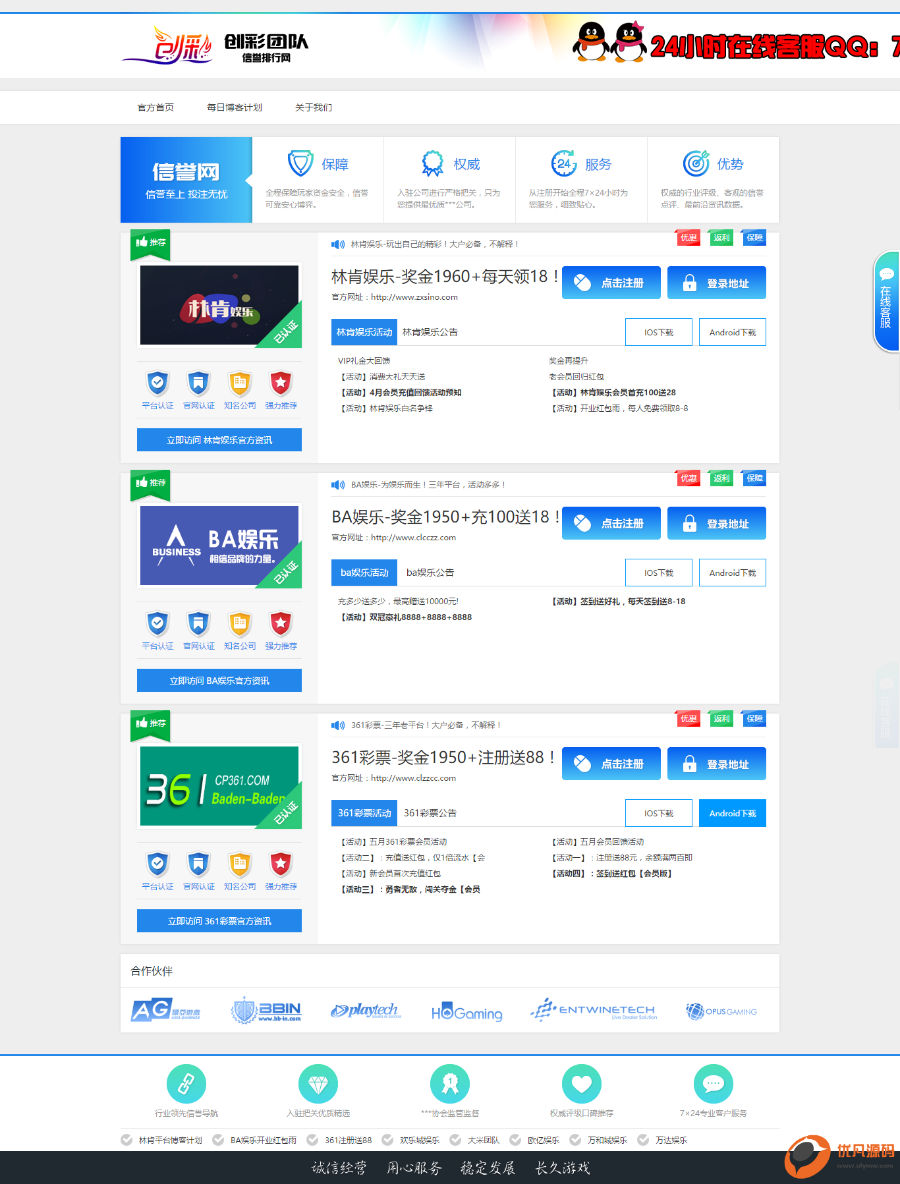
Task: Open the 在线客服 floating side widget
Action: pos(886,301)
